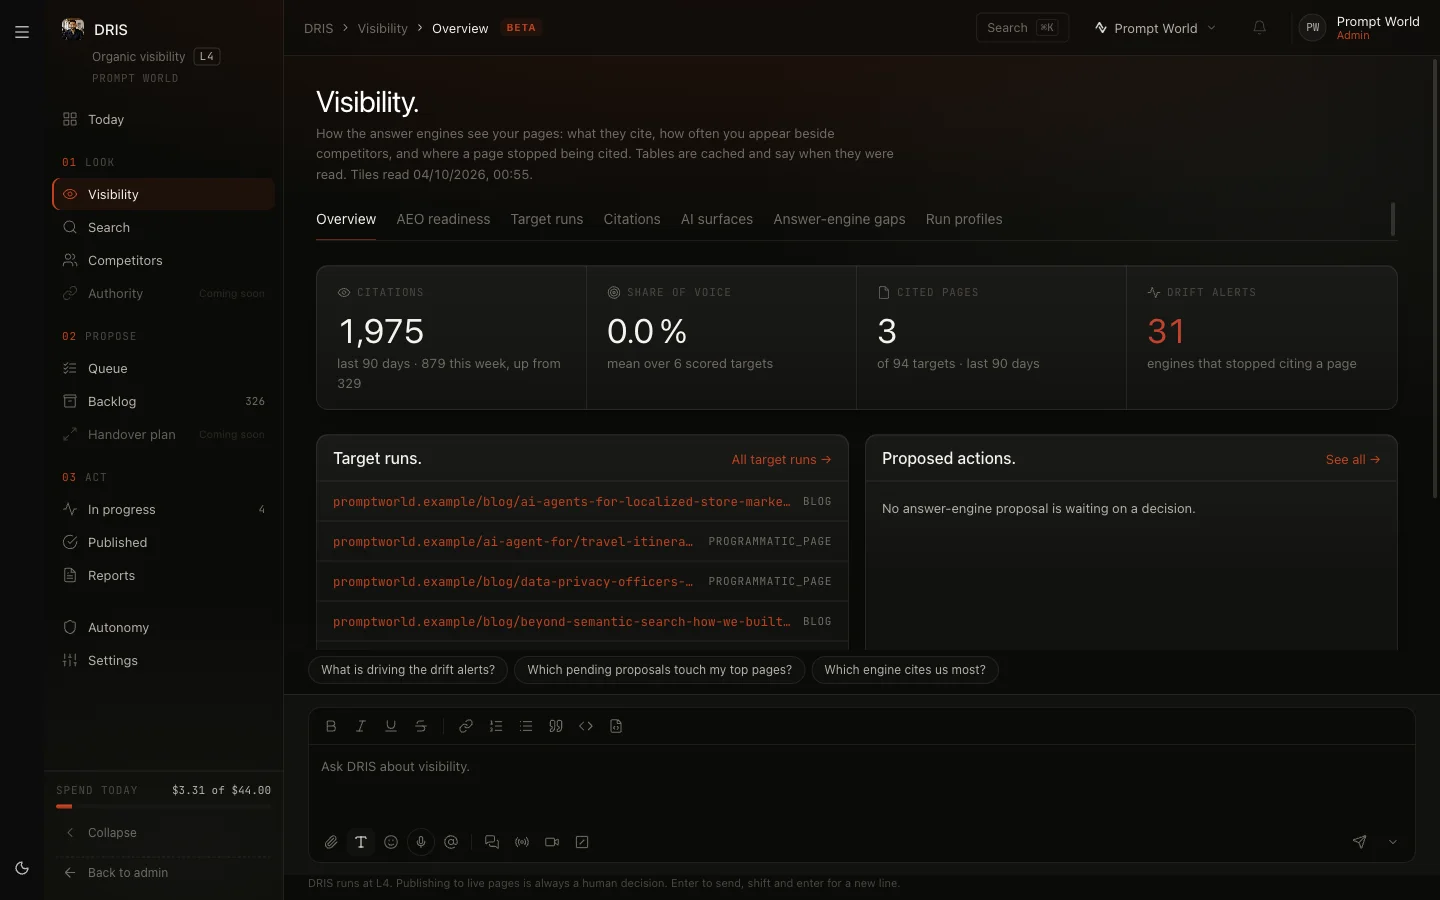Apply strikethrough formatting in the composer

click(421, 726)
